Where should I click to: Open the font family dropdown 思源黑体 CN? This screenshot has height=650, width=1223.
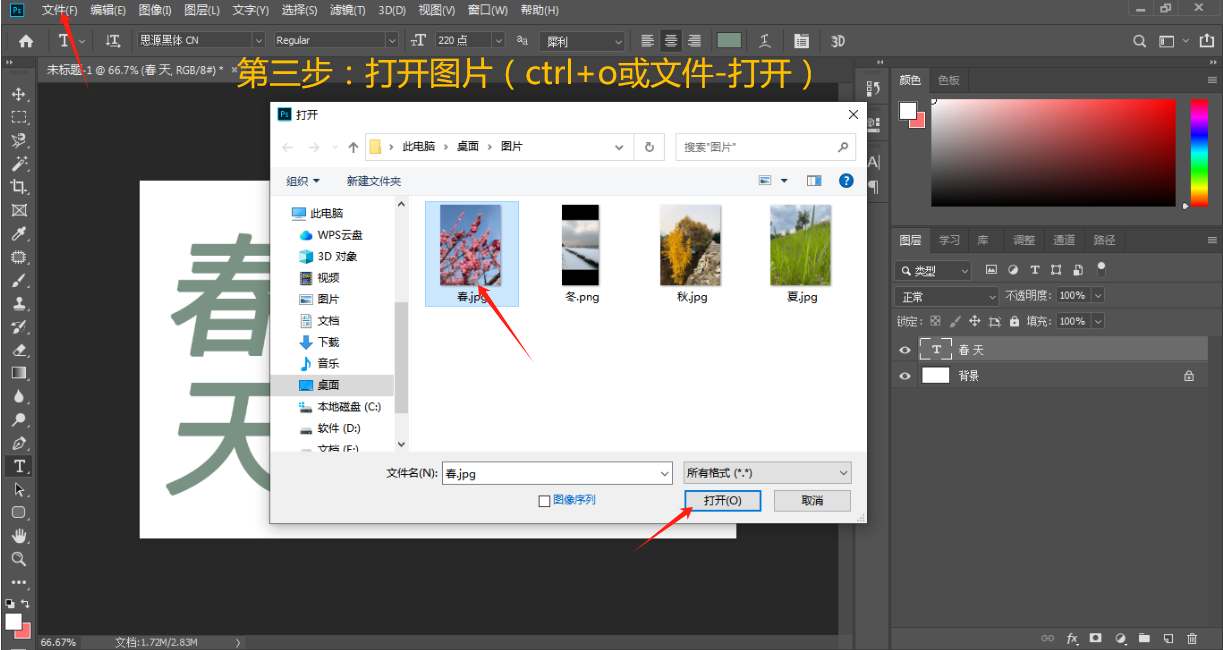[200, 40]
